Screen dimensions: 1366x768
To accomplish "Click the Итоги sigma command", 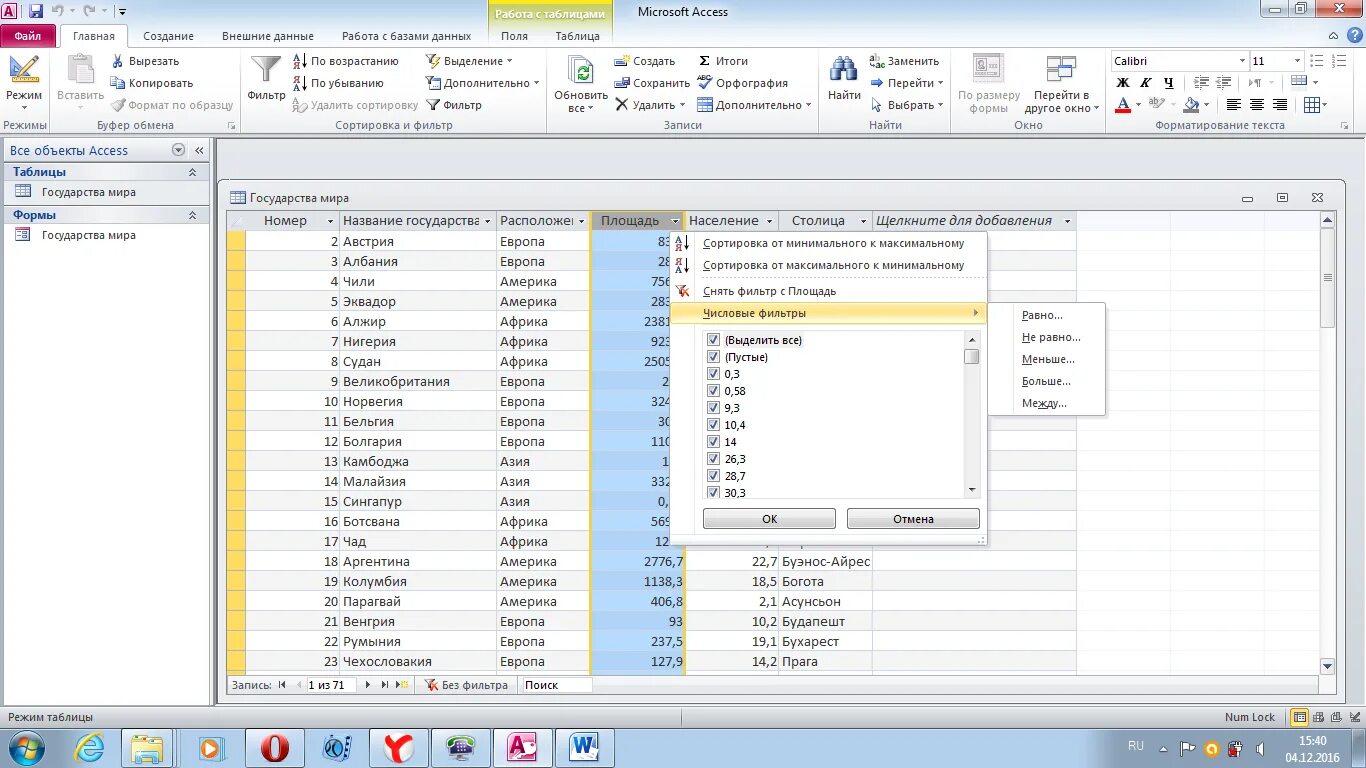I will (x=723, y=61).
